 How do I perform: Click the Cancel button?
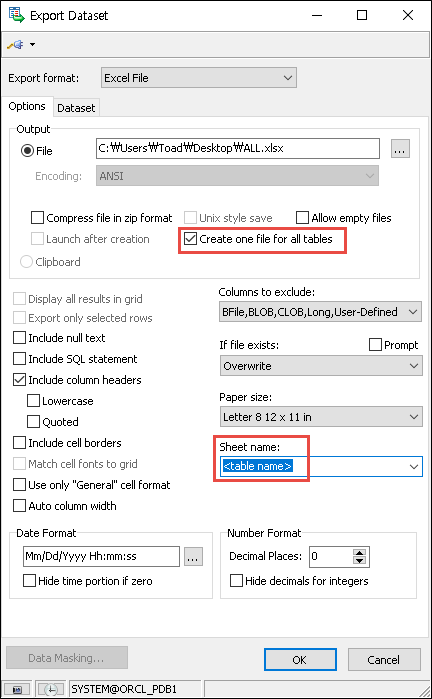coord(384,659)
